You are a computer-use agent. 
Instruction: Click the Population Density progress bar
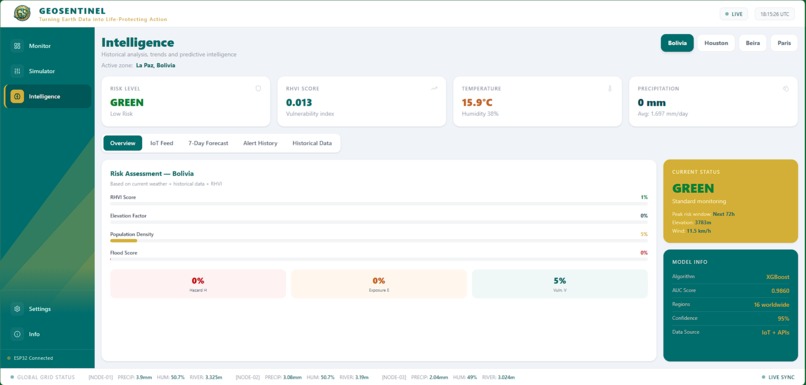click(x=379, y=241)
